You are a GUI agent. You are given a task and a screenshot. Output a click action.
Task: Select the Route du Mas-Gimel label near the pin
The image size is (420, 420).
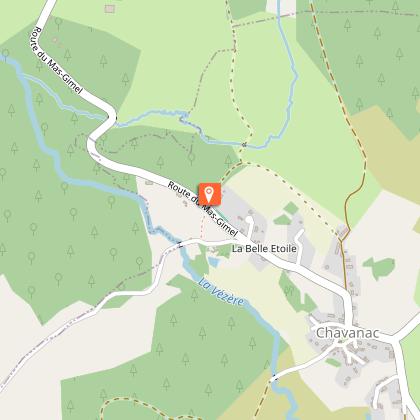point(203,209)
